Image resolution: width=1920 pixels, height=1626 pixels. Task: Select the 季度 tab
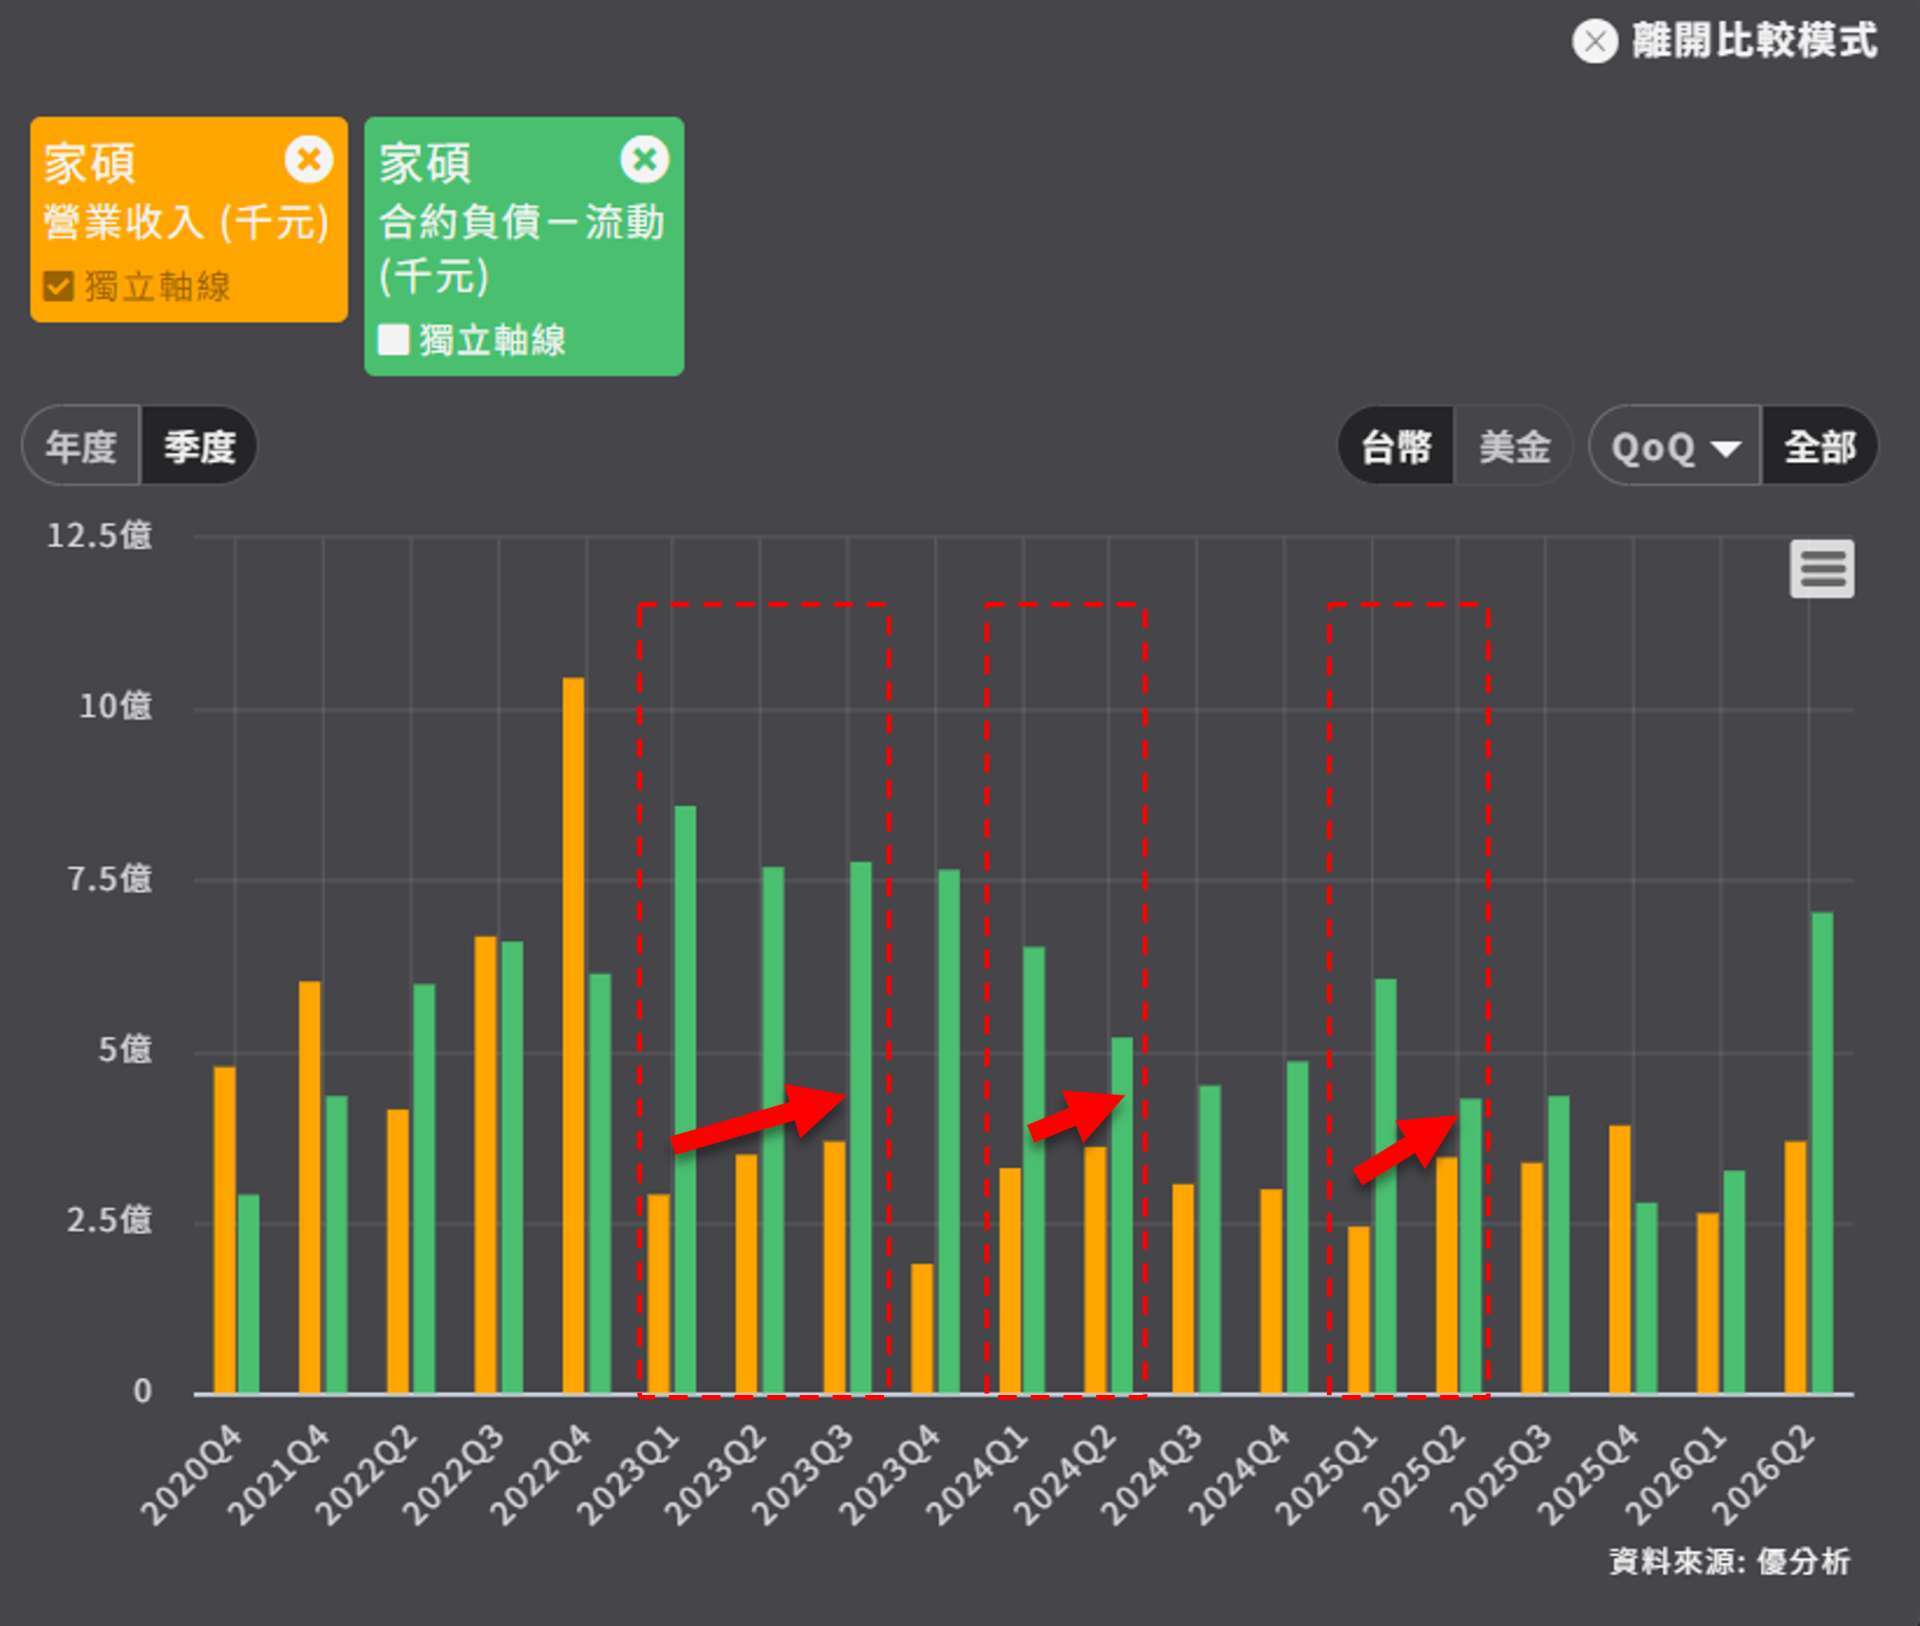(199, 445)
